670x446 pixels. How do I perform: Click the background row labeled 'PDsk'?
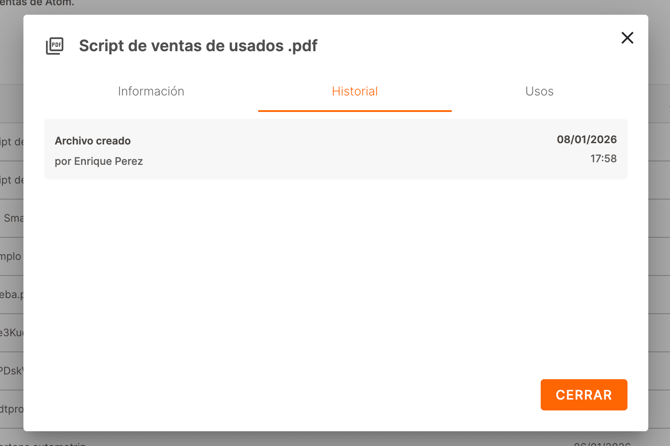coord(11,370)
